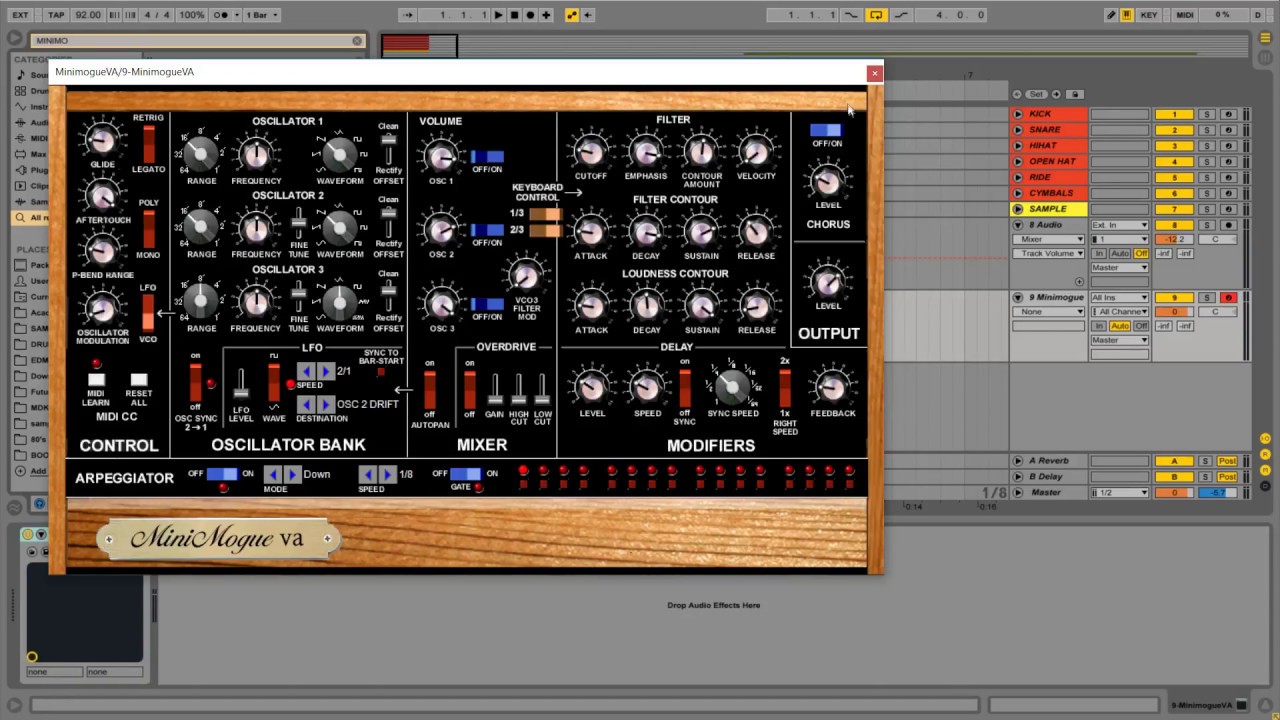
Task: Open the All Channels dropdown
Action: tap(1119, 311)
